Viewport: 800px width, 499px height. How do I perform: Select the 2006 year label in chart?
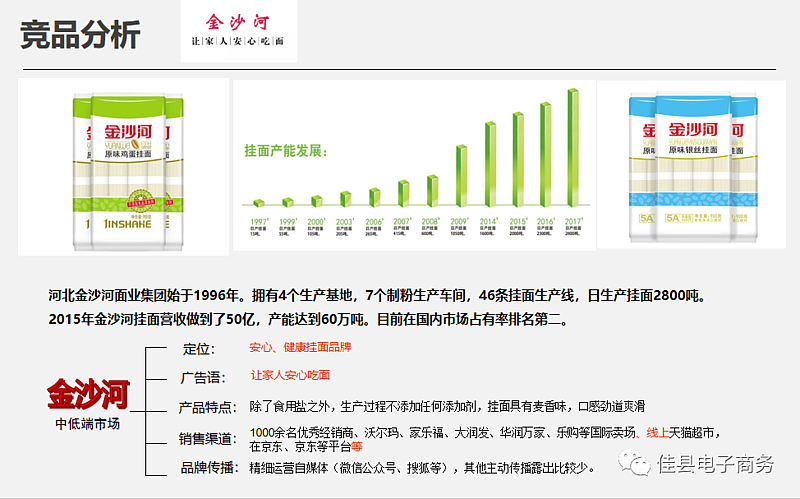coord(374,222)
